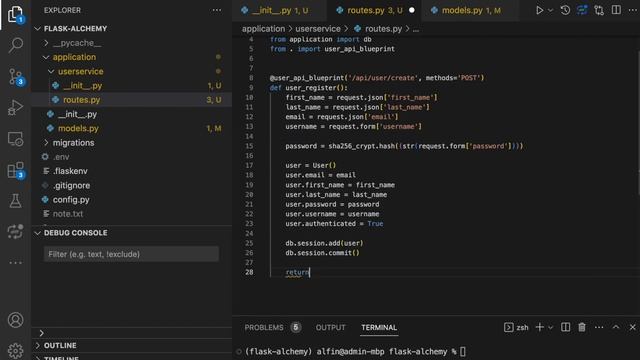The width and height of the screenshot is (640, 360).
Task: Click unsaved dot on routes.py tab
Action: coord(412,10)
